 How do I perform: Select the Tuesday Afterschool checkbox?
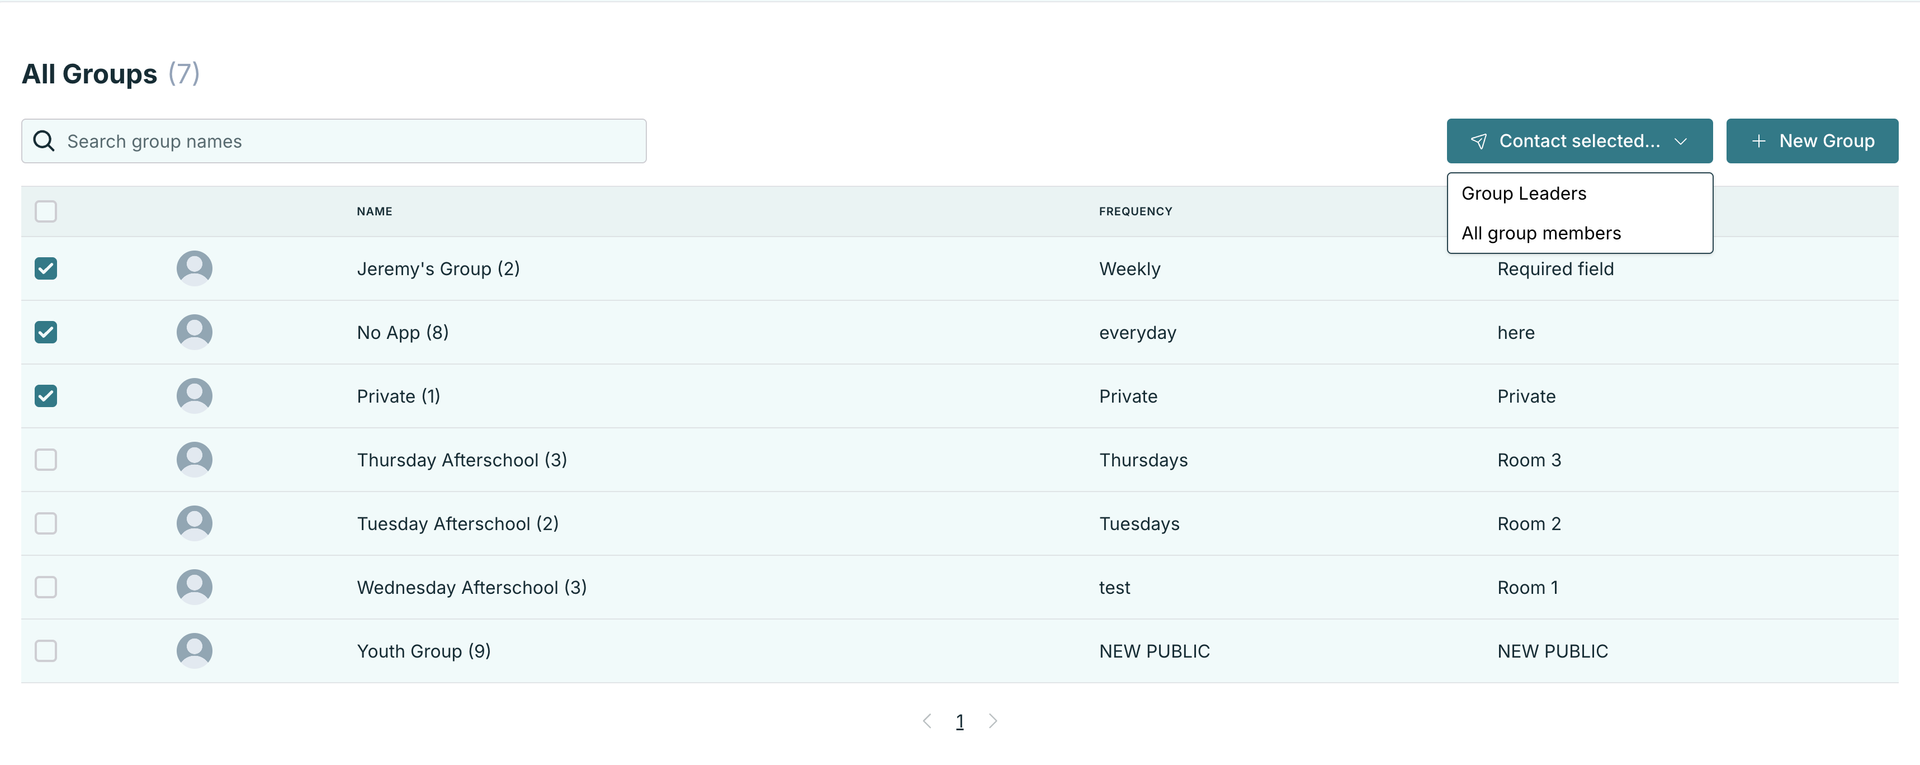tap(46, 523)
